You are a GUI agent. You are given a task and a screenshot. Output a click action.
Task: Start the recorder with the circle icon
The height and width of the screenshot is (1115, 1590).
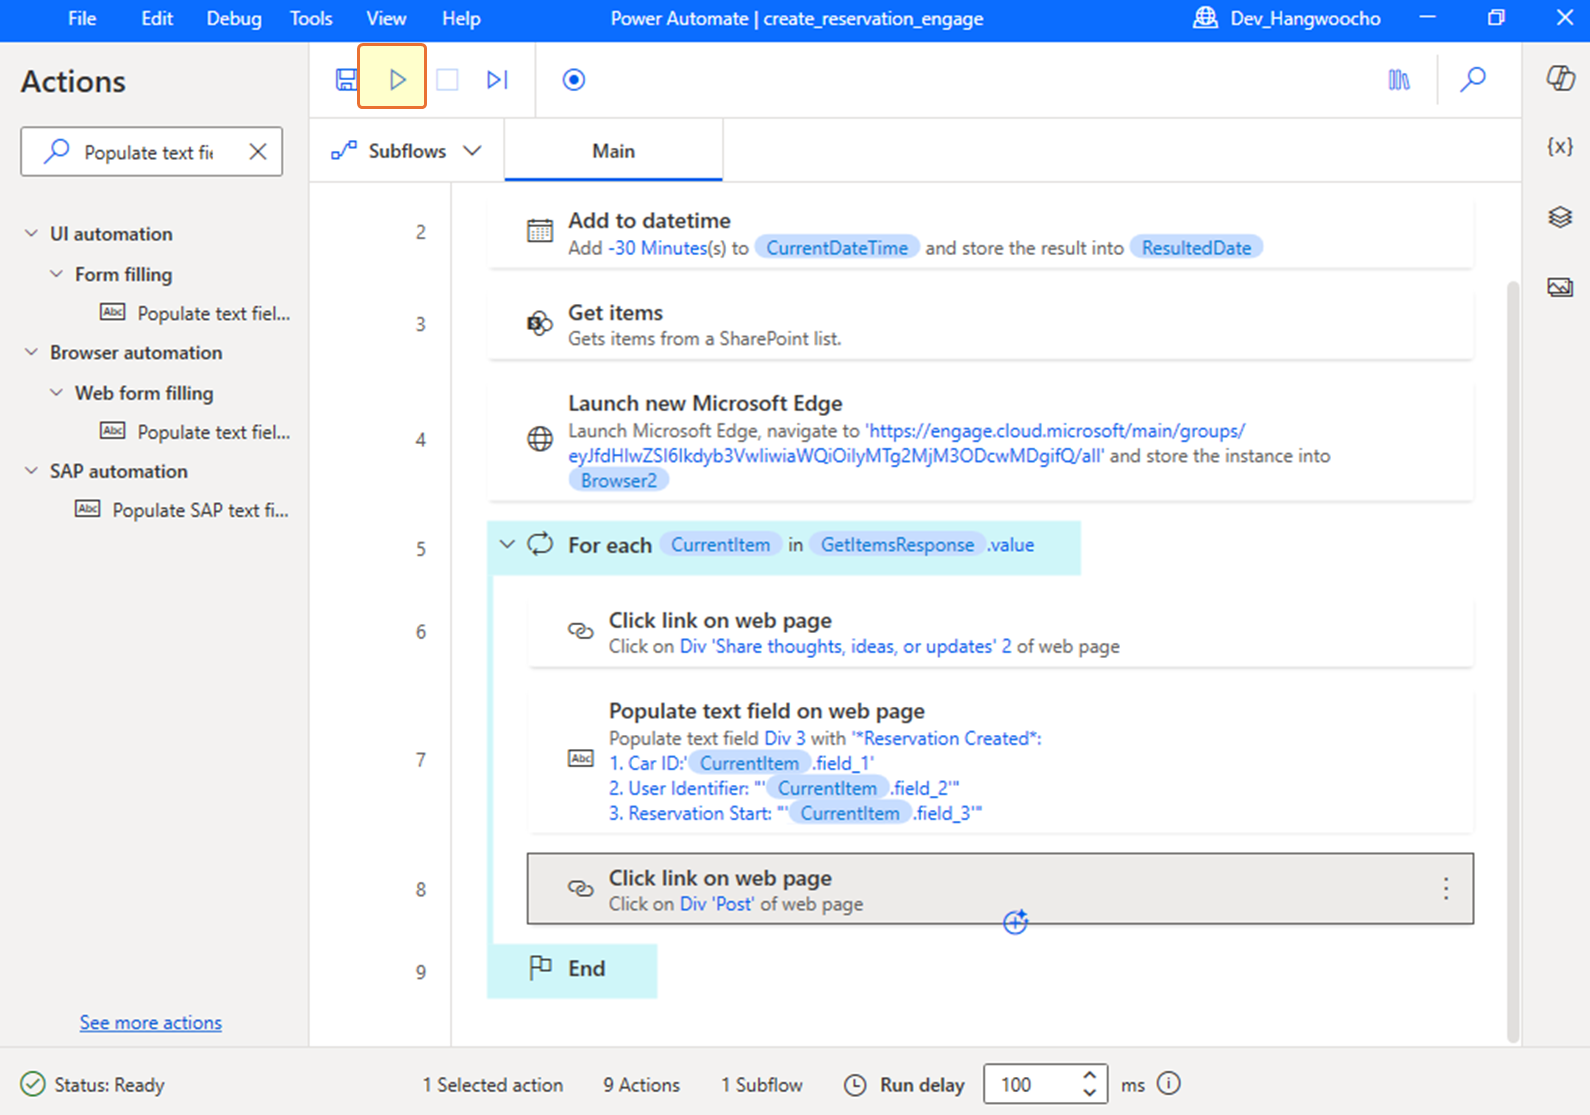(574, 80)
